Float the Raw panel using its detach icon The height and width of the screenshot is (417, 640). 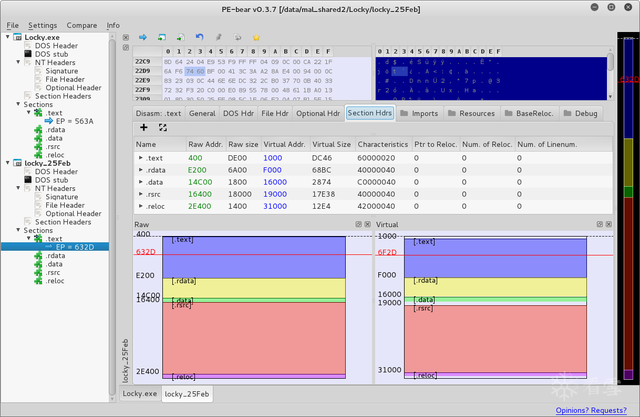[x=356, y=226]
